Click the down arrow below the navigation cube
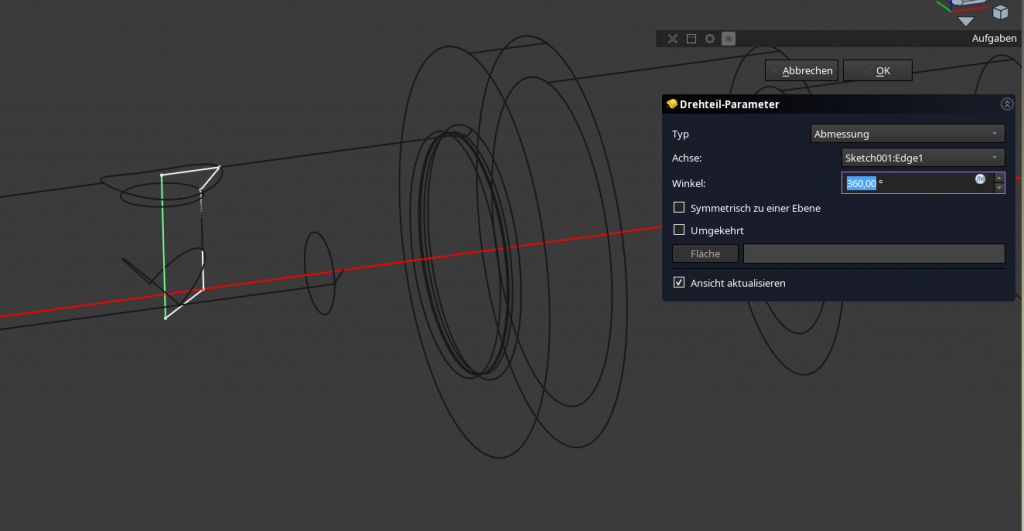The height and width of the screenshot is (531, 1024). tap(965, 21)
